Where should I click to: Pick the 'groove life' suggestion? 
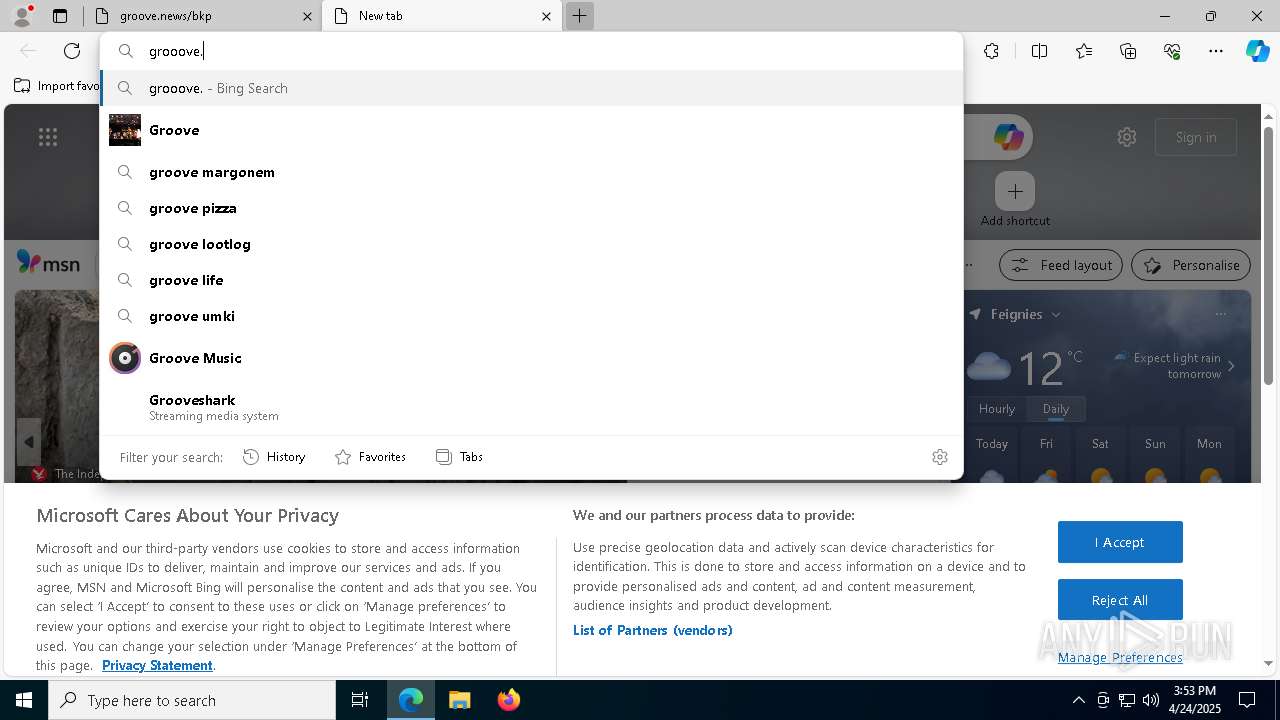point(531,280)
